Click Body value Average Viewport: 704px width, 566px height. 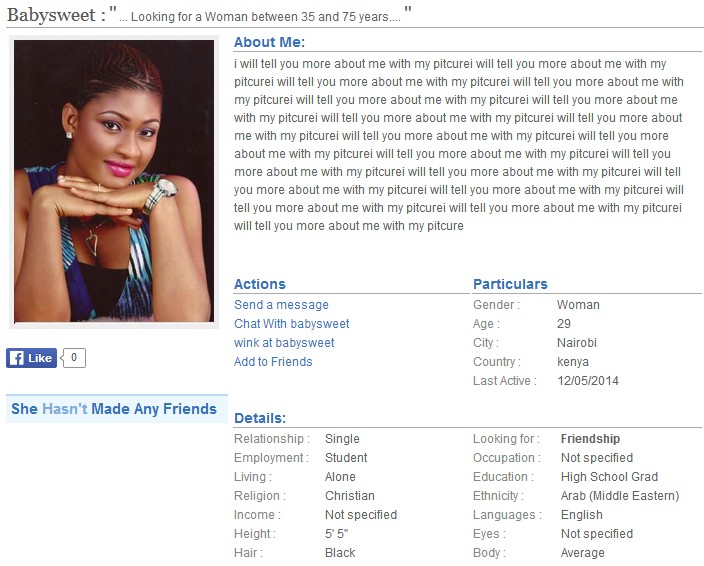(x=583, y=553)
